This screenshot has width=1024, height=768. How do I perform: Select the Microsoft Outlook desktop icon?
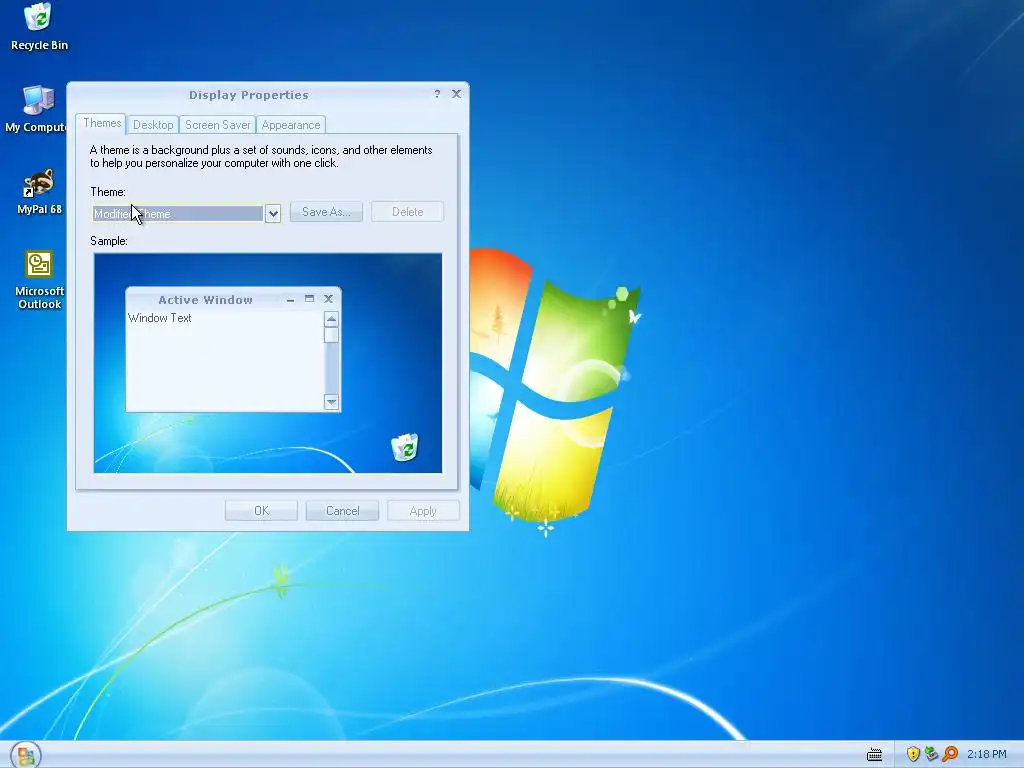coord(39,280)
